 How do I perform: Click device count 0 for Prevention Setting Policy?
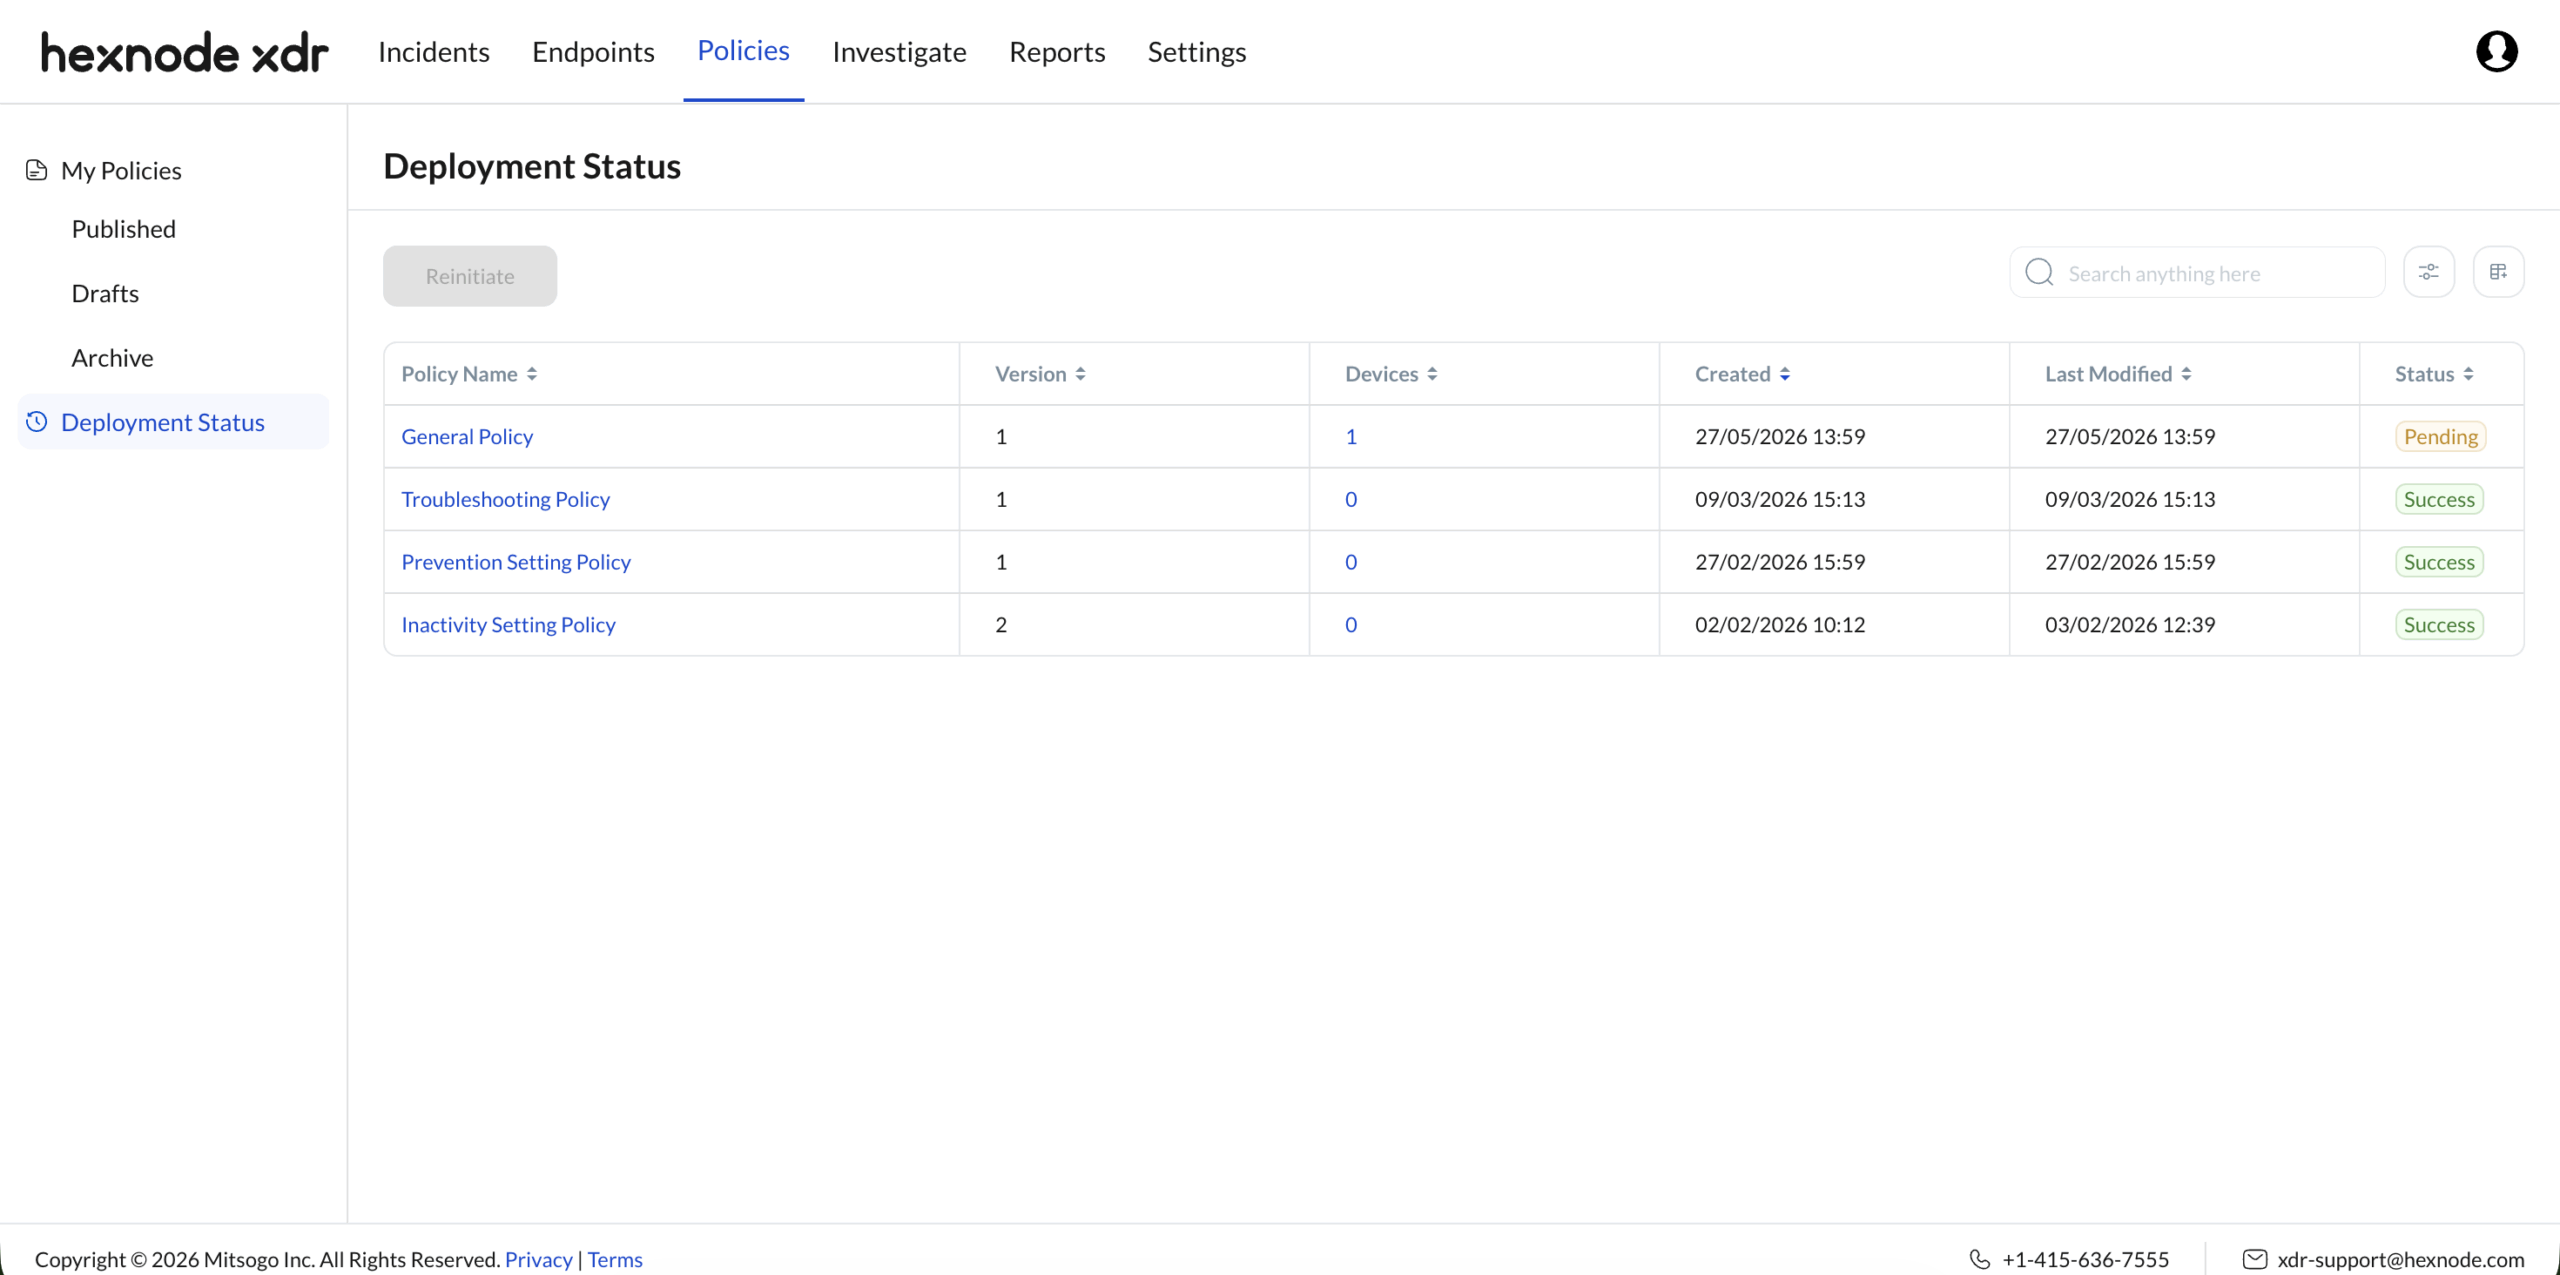tap(1351, 562)
